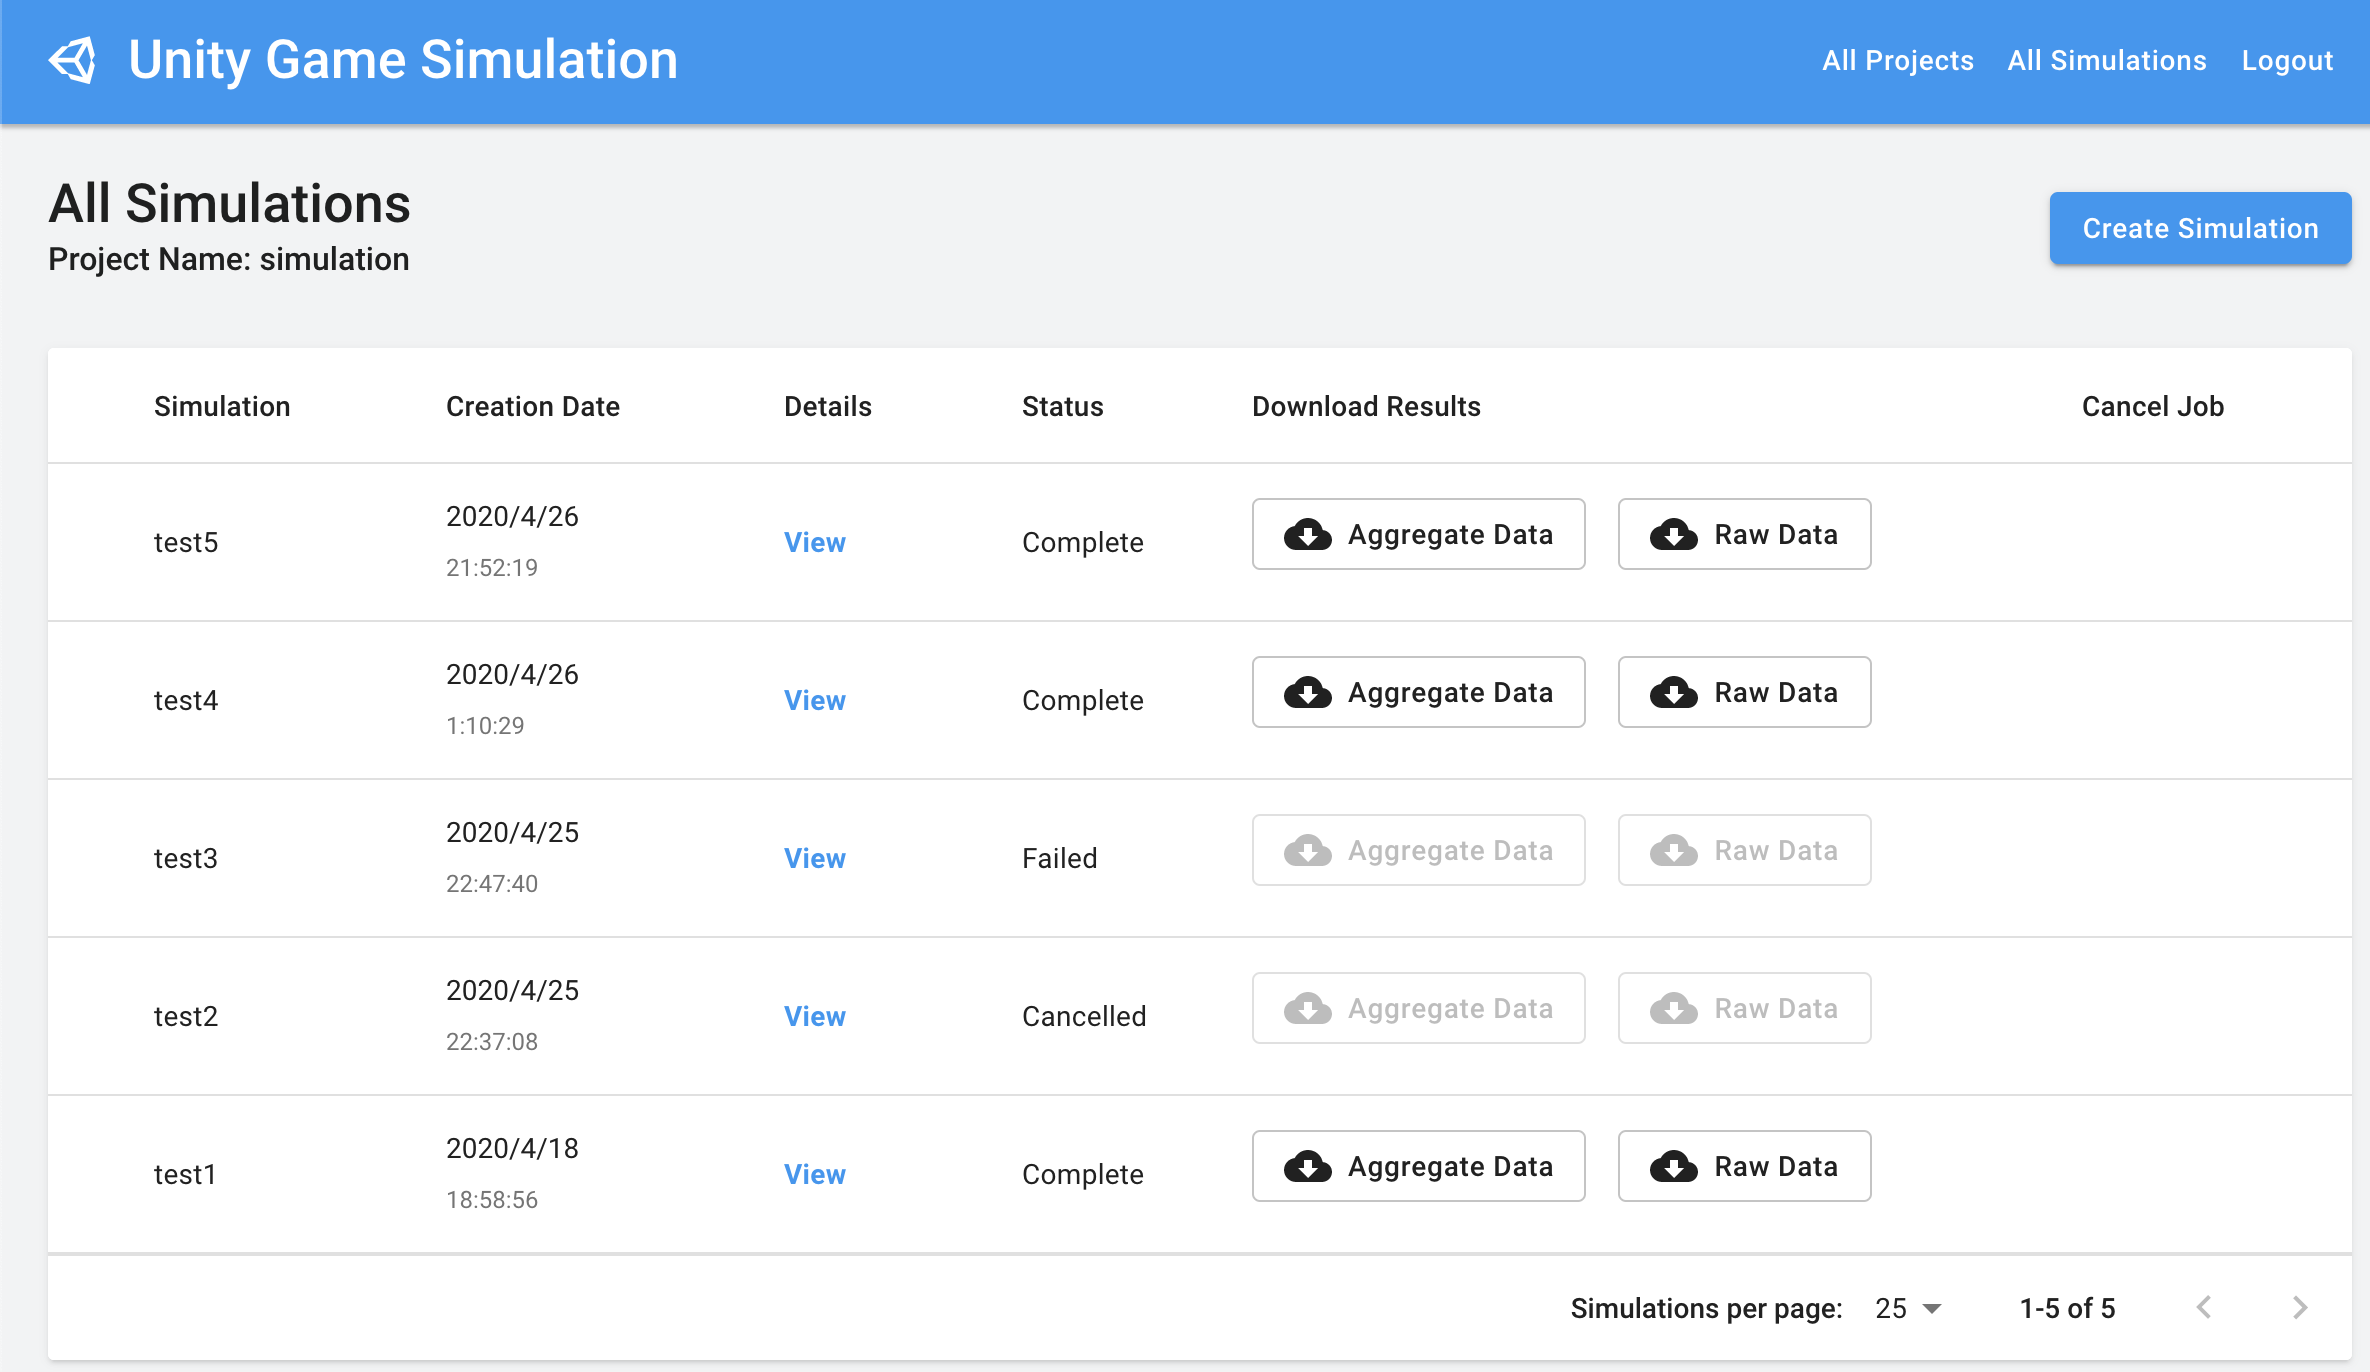Go to previous page chevron arrow

(x=2204, y=1307)
